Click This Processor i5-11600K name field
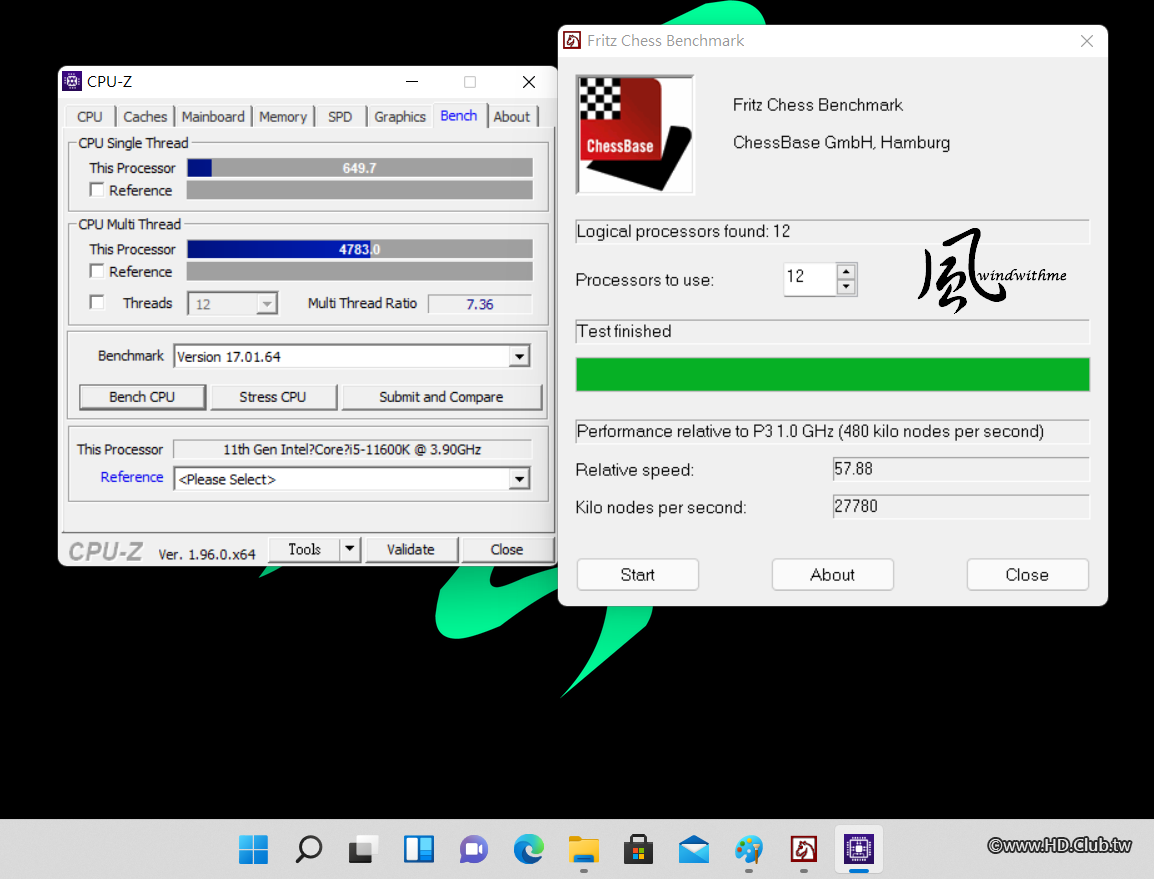 pos(352,449)
